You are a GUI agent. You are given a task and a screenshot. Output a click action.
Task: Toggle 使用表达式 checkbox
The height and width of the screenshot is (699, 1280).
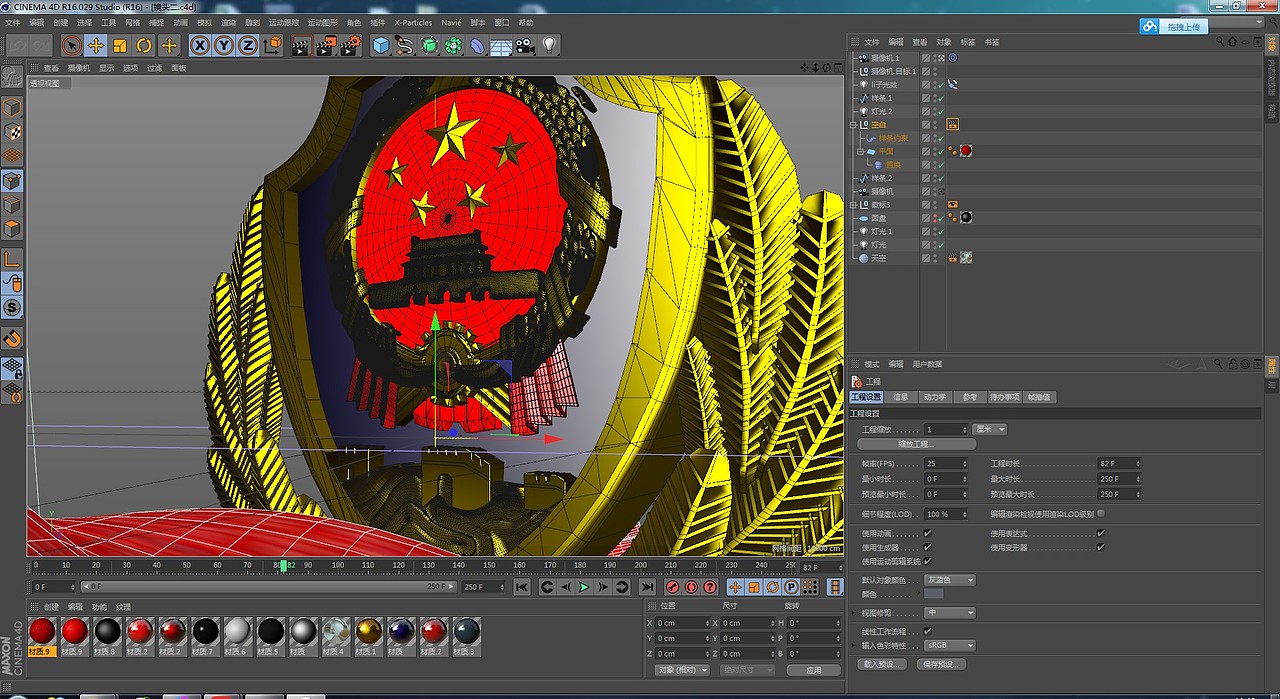click(1100, 534)
